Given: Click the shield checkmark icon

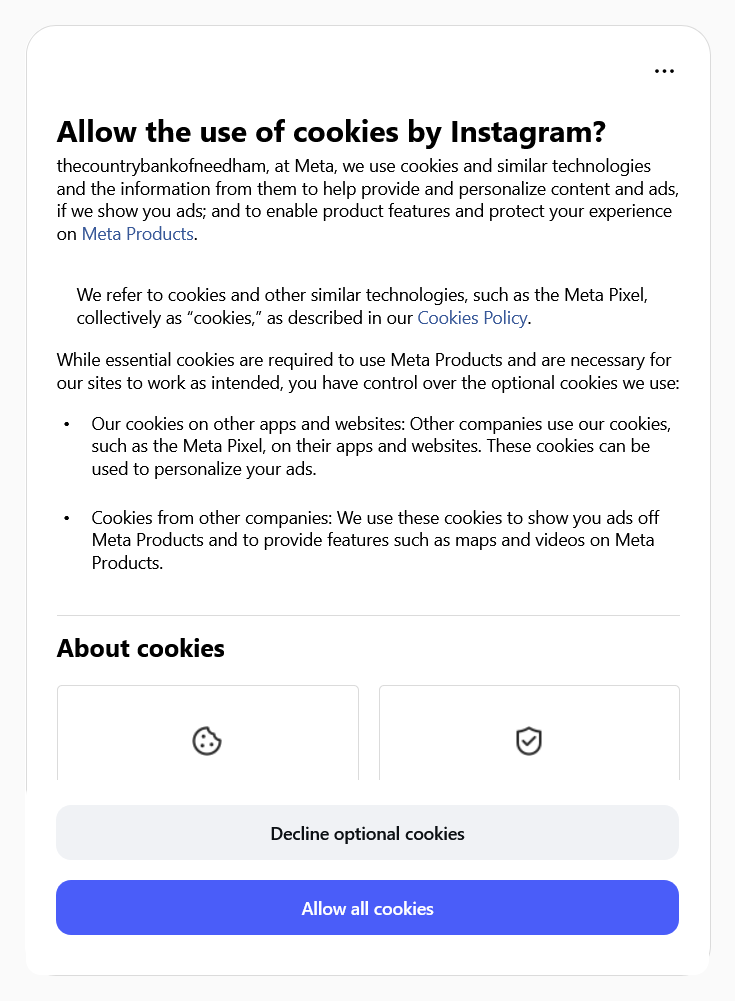Looking at the screenshot, I should click(528, 741).
